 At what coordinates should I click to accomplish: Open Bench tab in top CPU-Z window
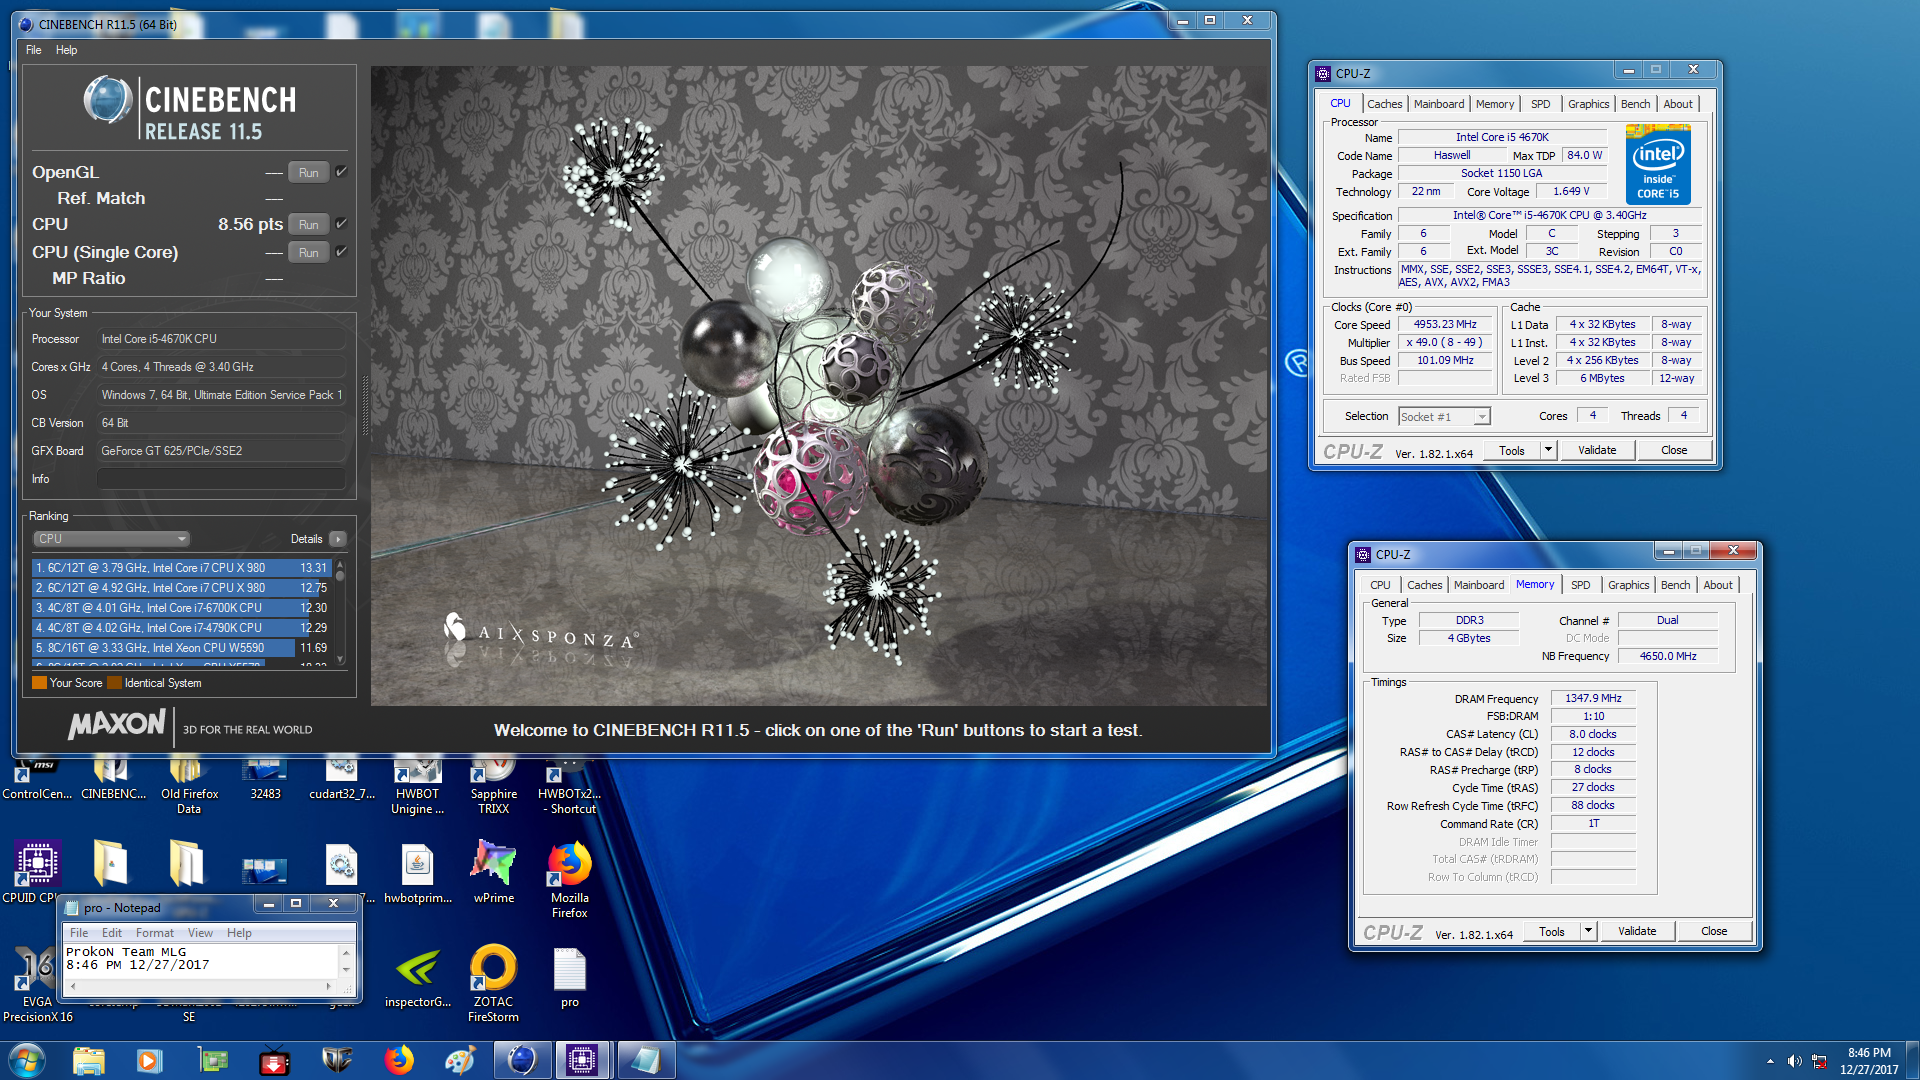coord(1635,104)
